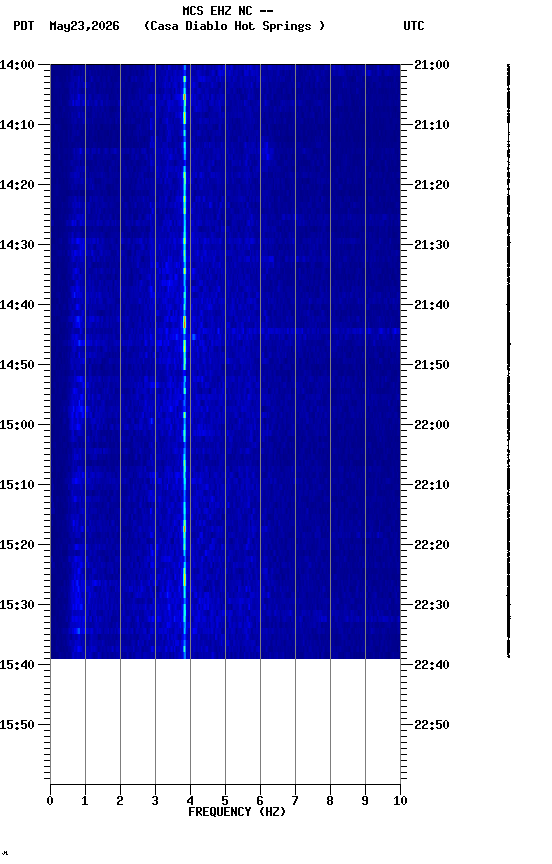Click the 22:30 UTC time label
The height and width of the screenshot is (864, 552).
pyautogui.click(x=432, y=605)
